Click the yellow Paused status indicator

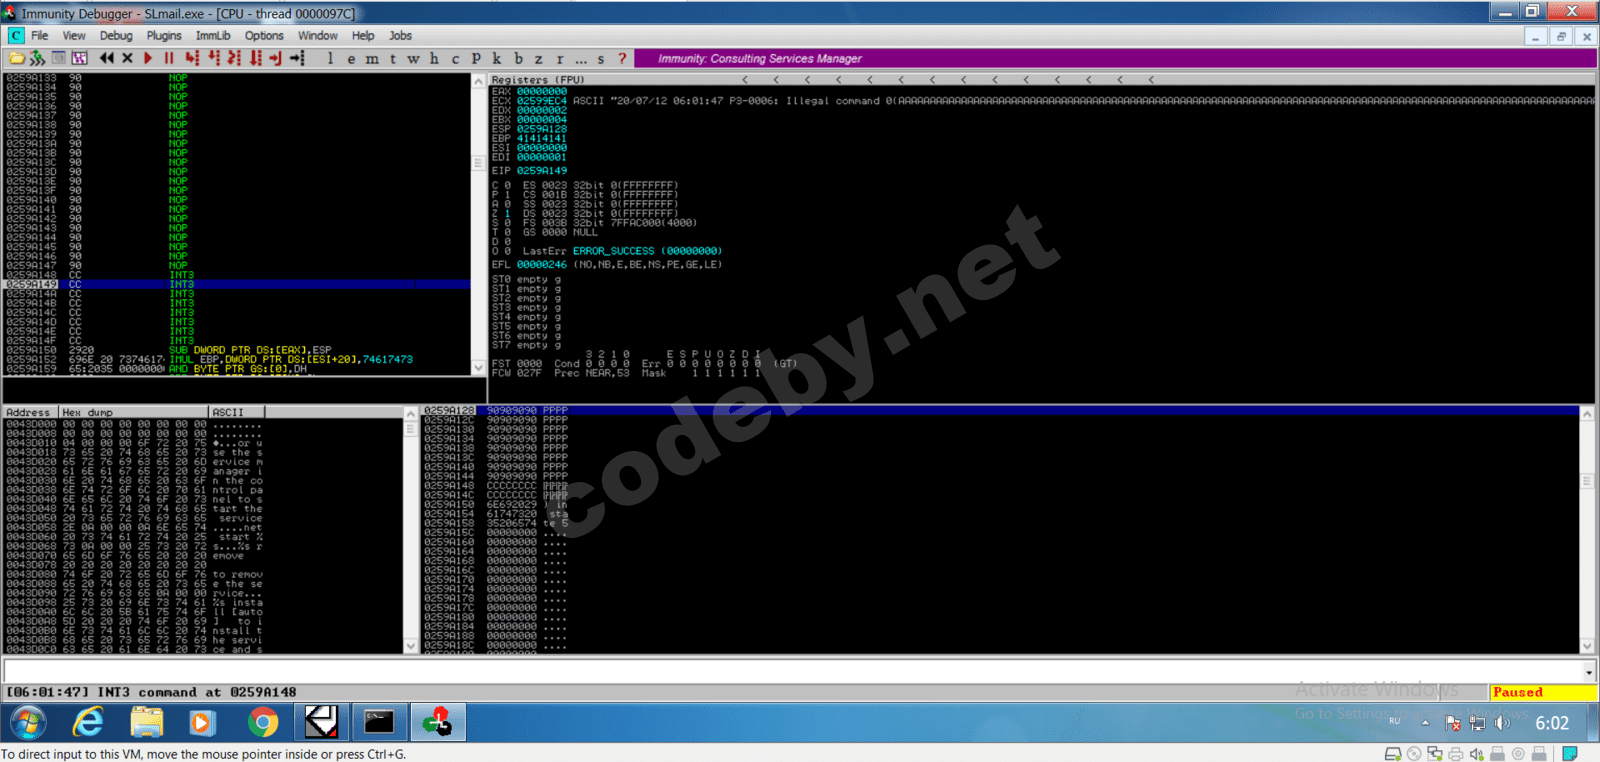tap(1543, 692)
